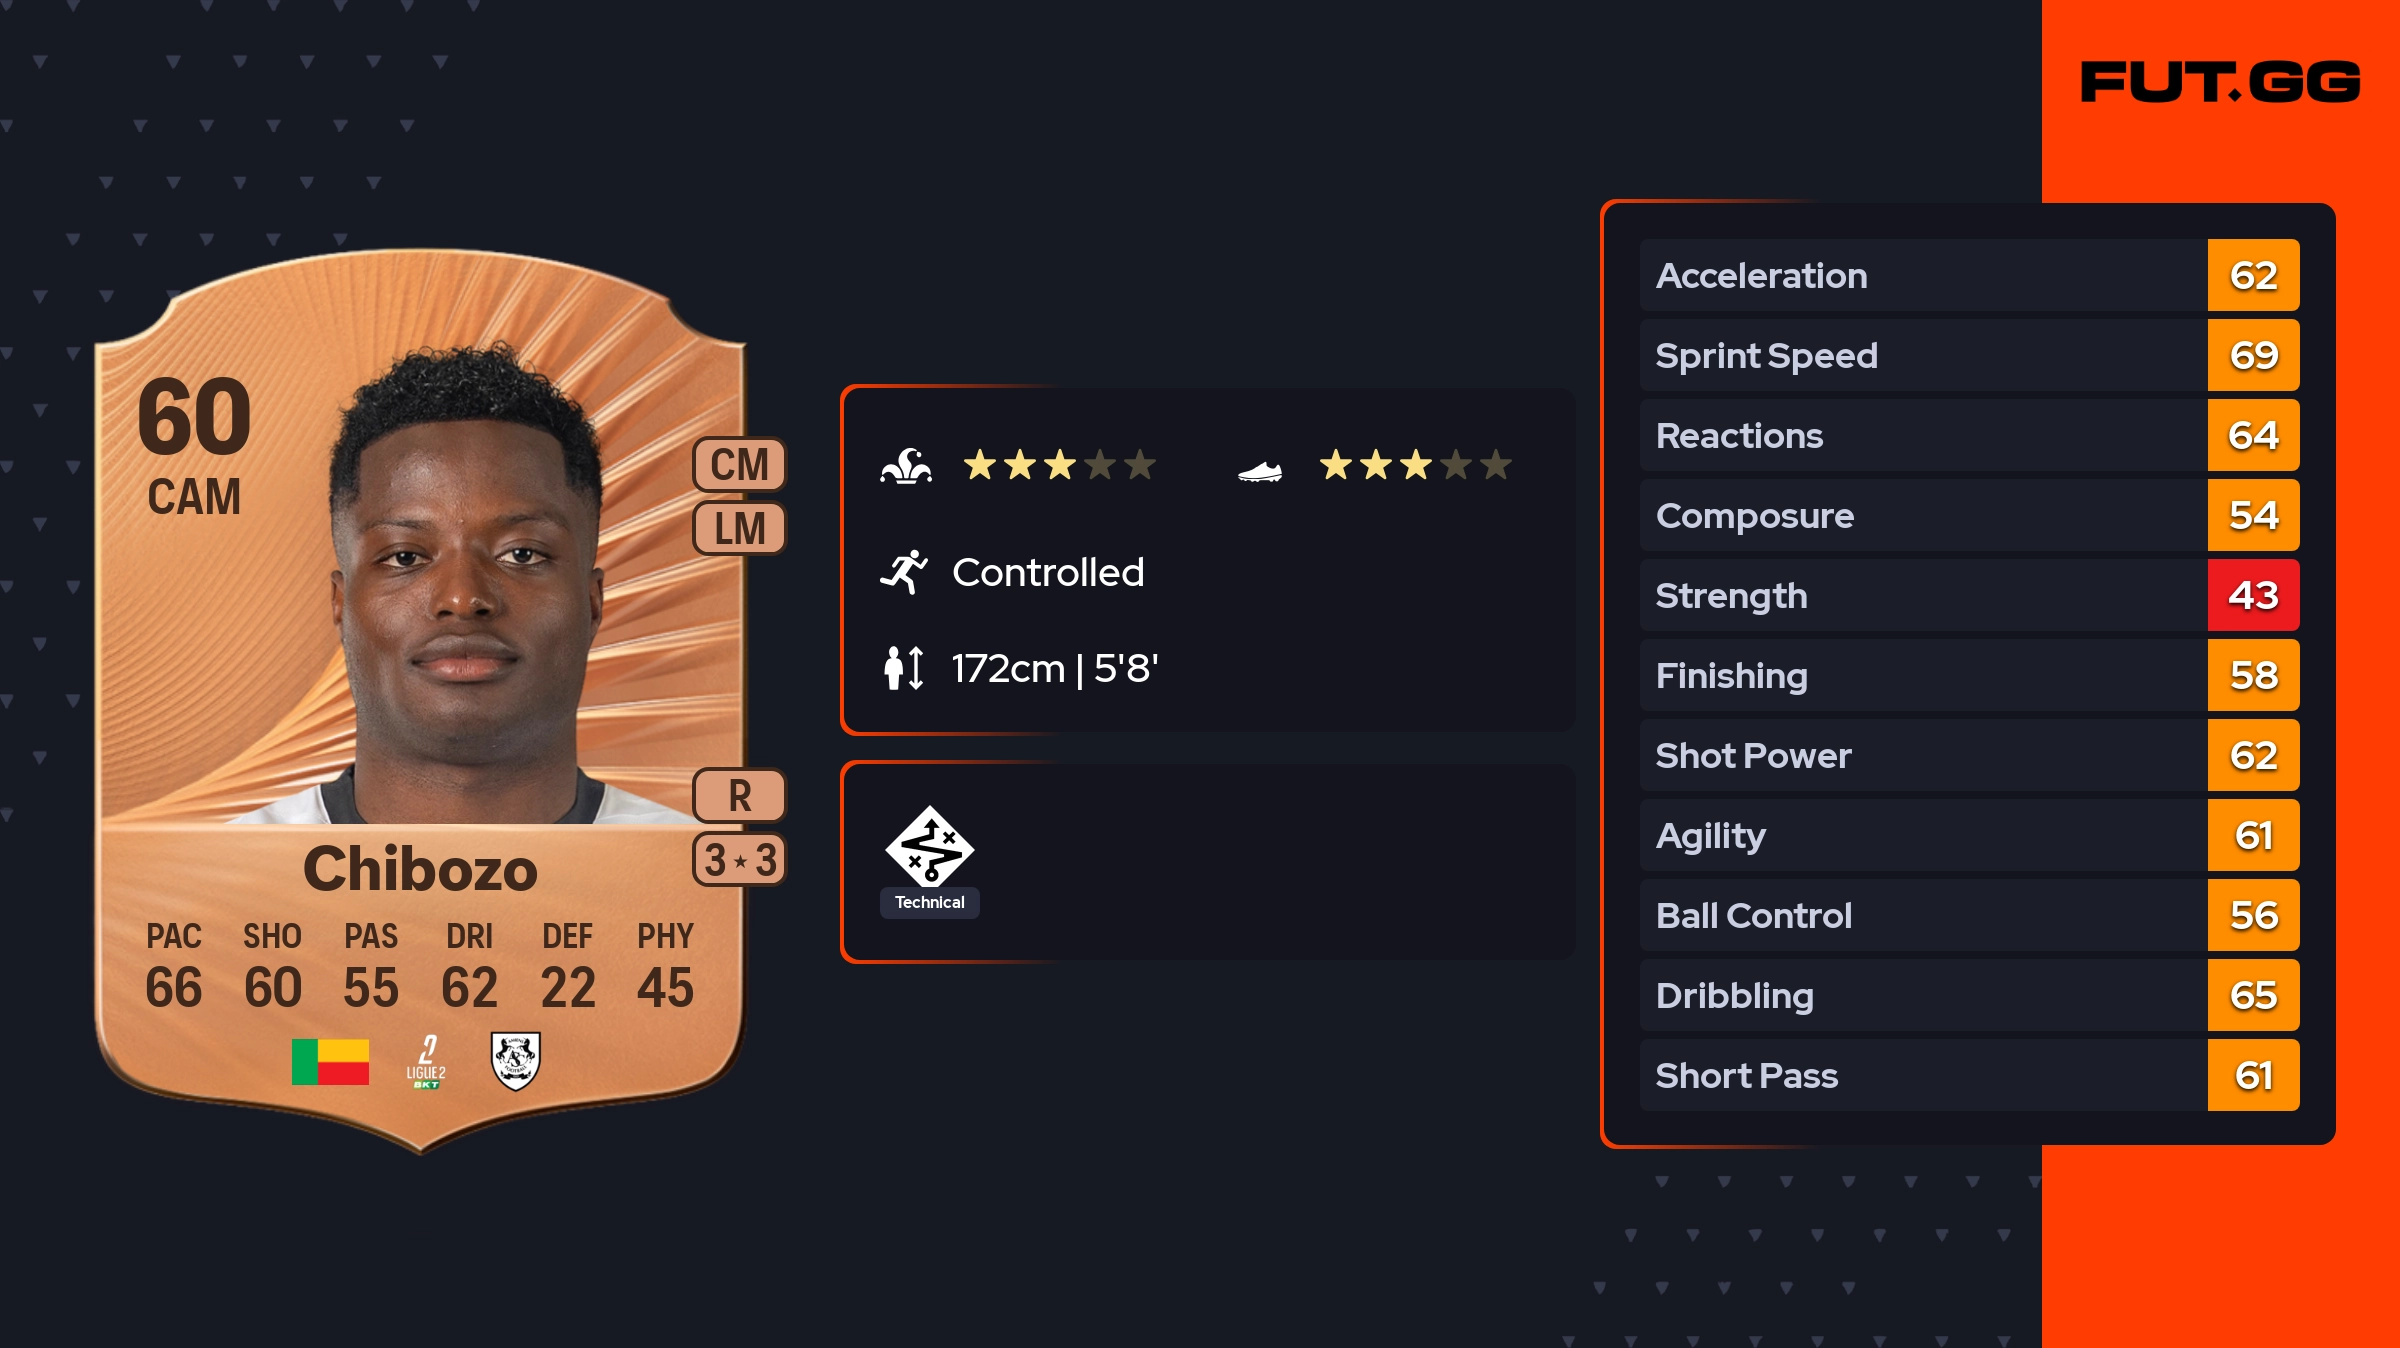Click the club crest badge
This screenshot has height=1348, width=2400.
pyautogui.click(x=516, y=1060)
